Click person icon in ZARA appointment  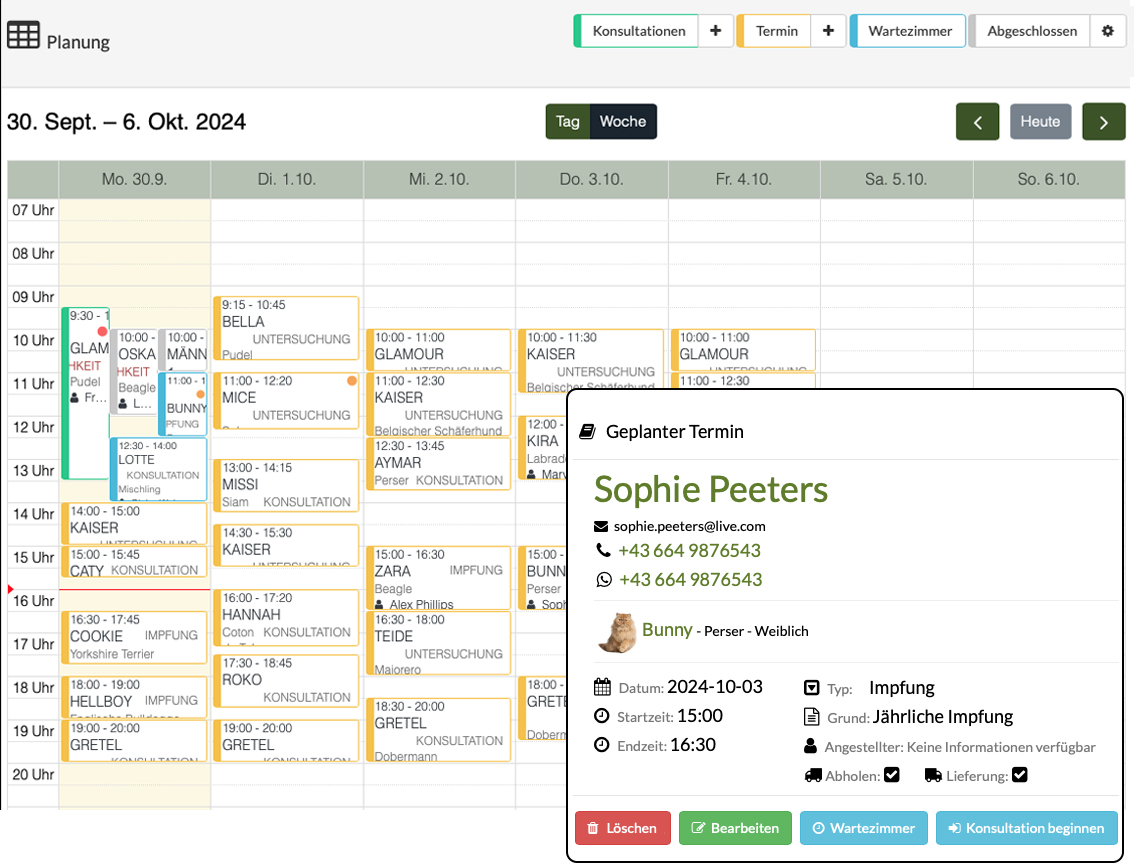coord(380,604)
